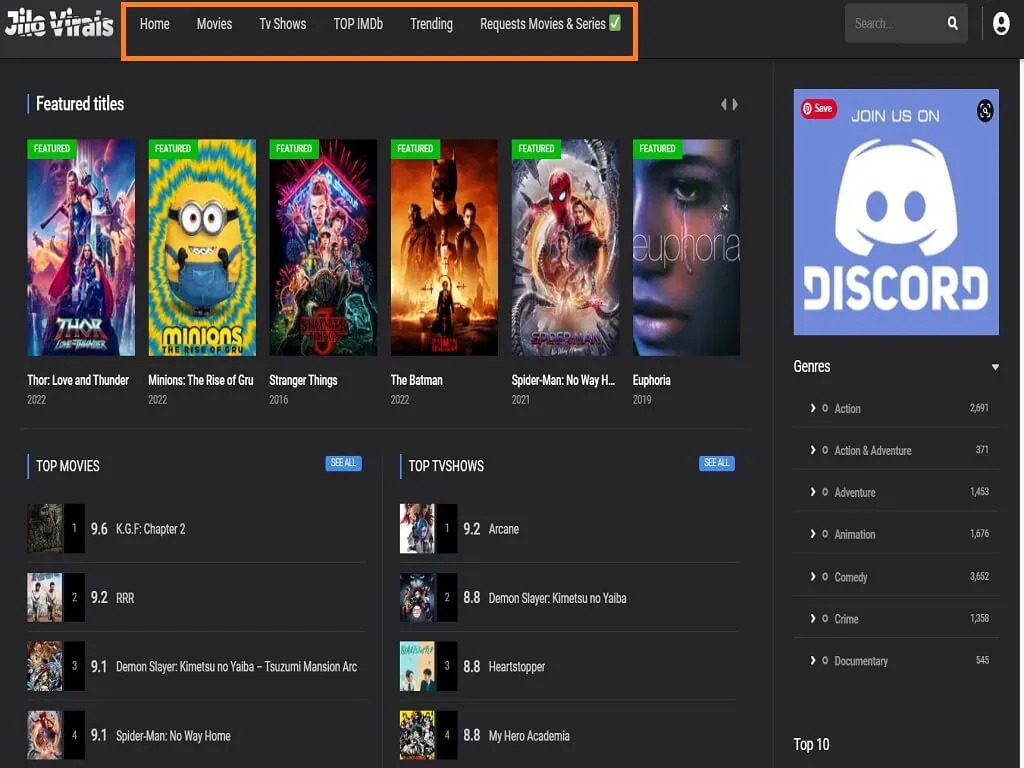1024x768 pixels.
Task: Select the Adventure genre radio circle
Action: click(x=825, y=492)
